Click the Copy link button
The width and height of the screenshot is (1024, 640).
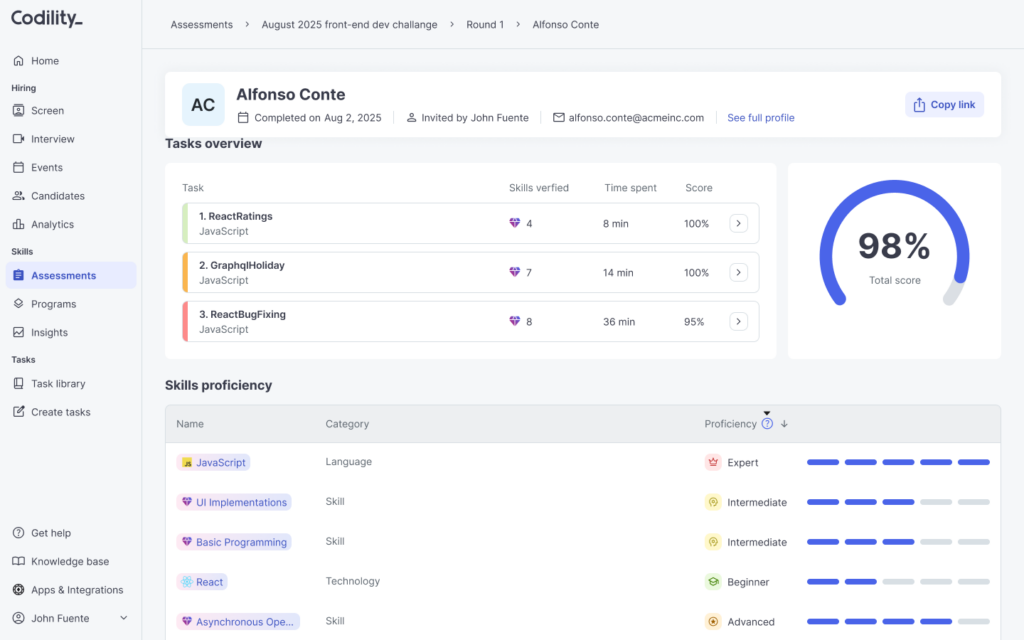click(x=944, y=104)
